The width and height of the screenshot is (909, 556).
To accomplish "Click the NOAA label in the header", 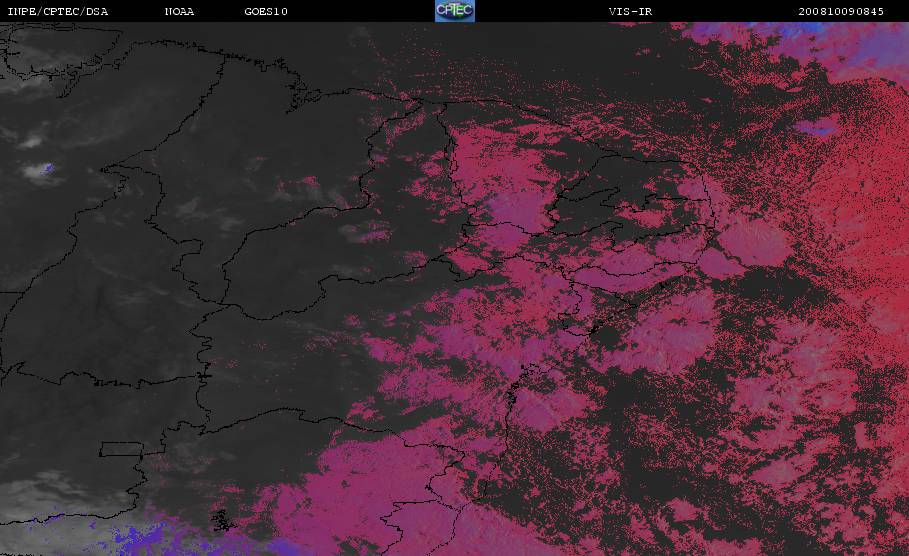I will click(x=179, y=12).
